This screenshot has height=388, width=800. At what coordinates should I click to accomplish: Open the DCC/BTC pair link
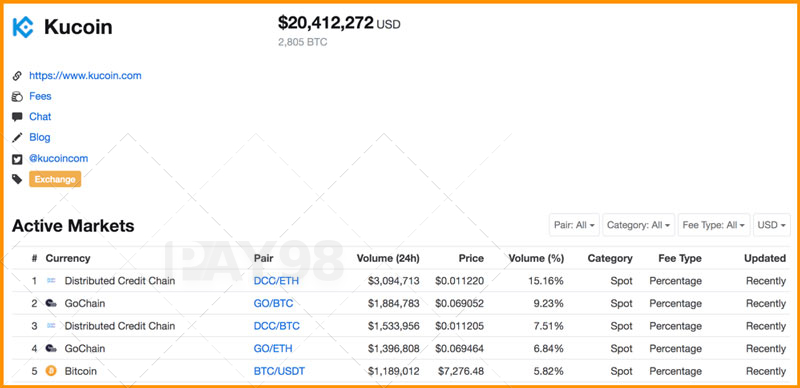click(277, 326)
